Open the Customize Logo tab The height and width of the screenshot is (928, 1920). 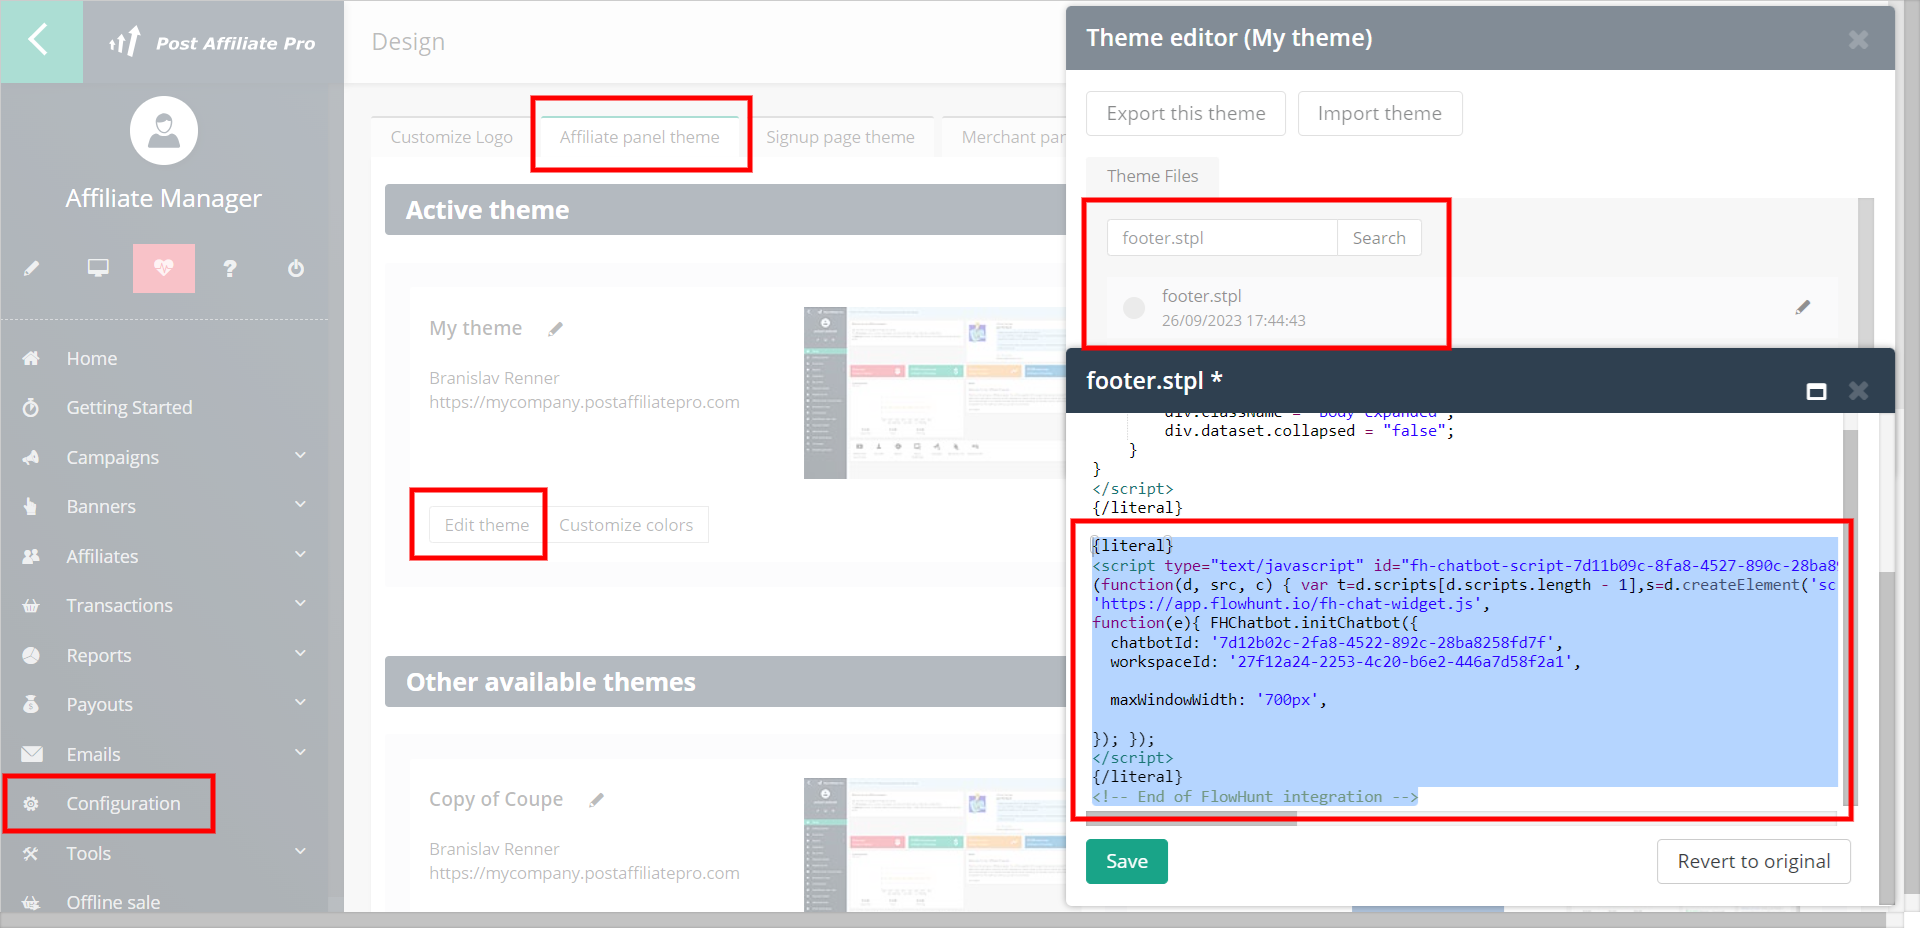click(451, 137)
